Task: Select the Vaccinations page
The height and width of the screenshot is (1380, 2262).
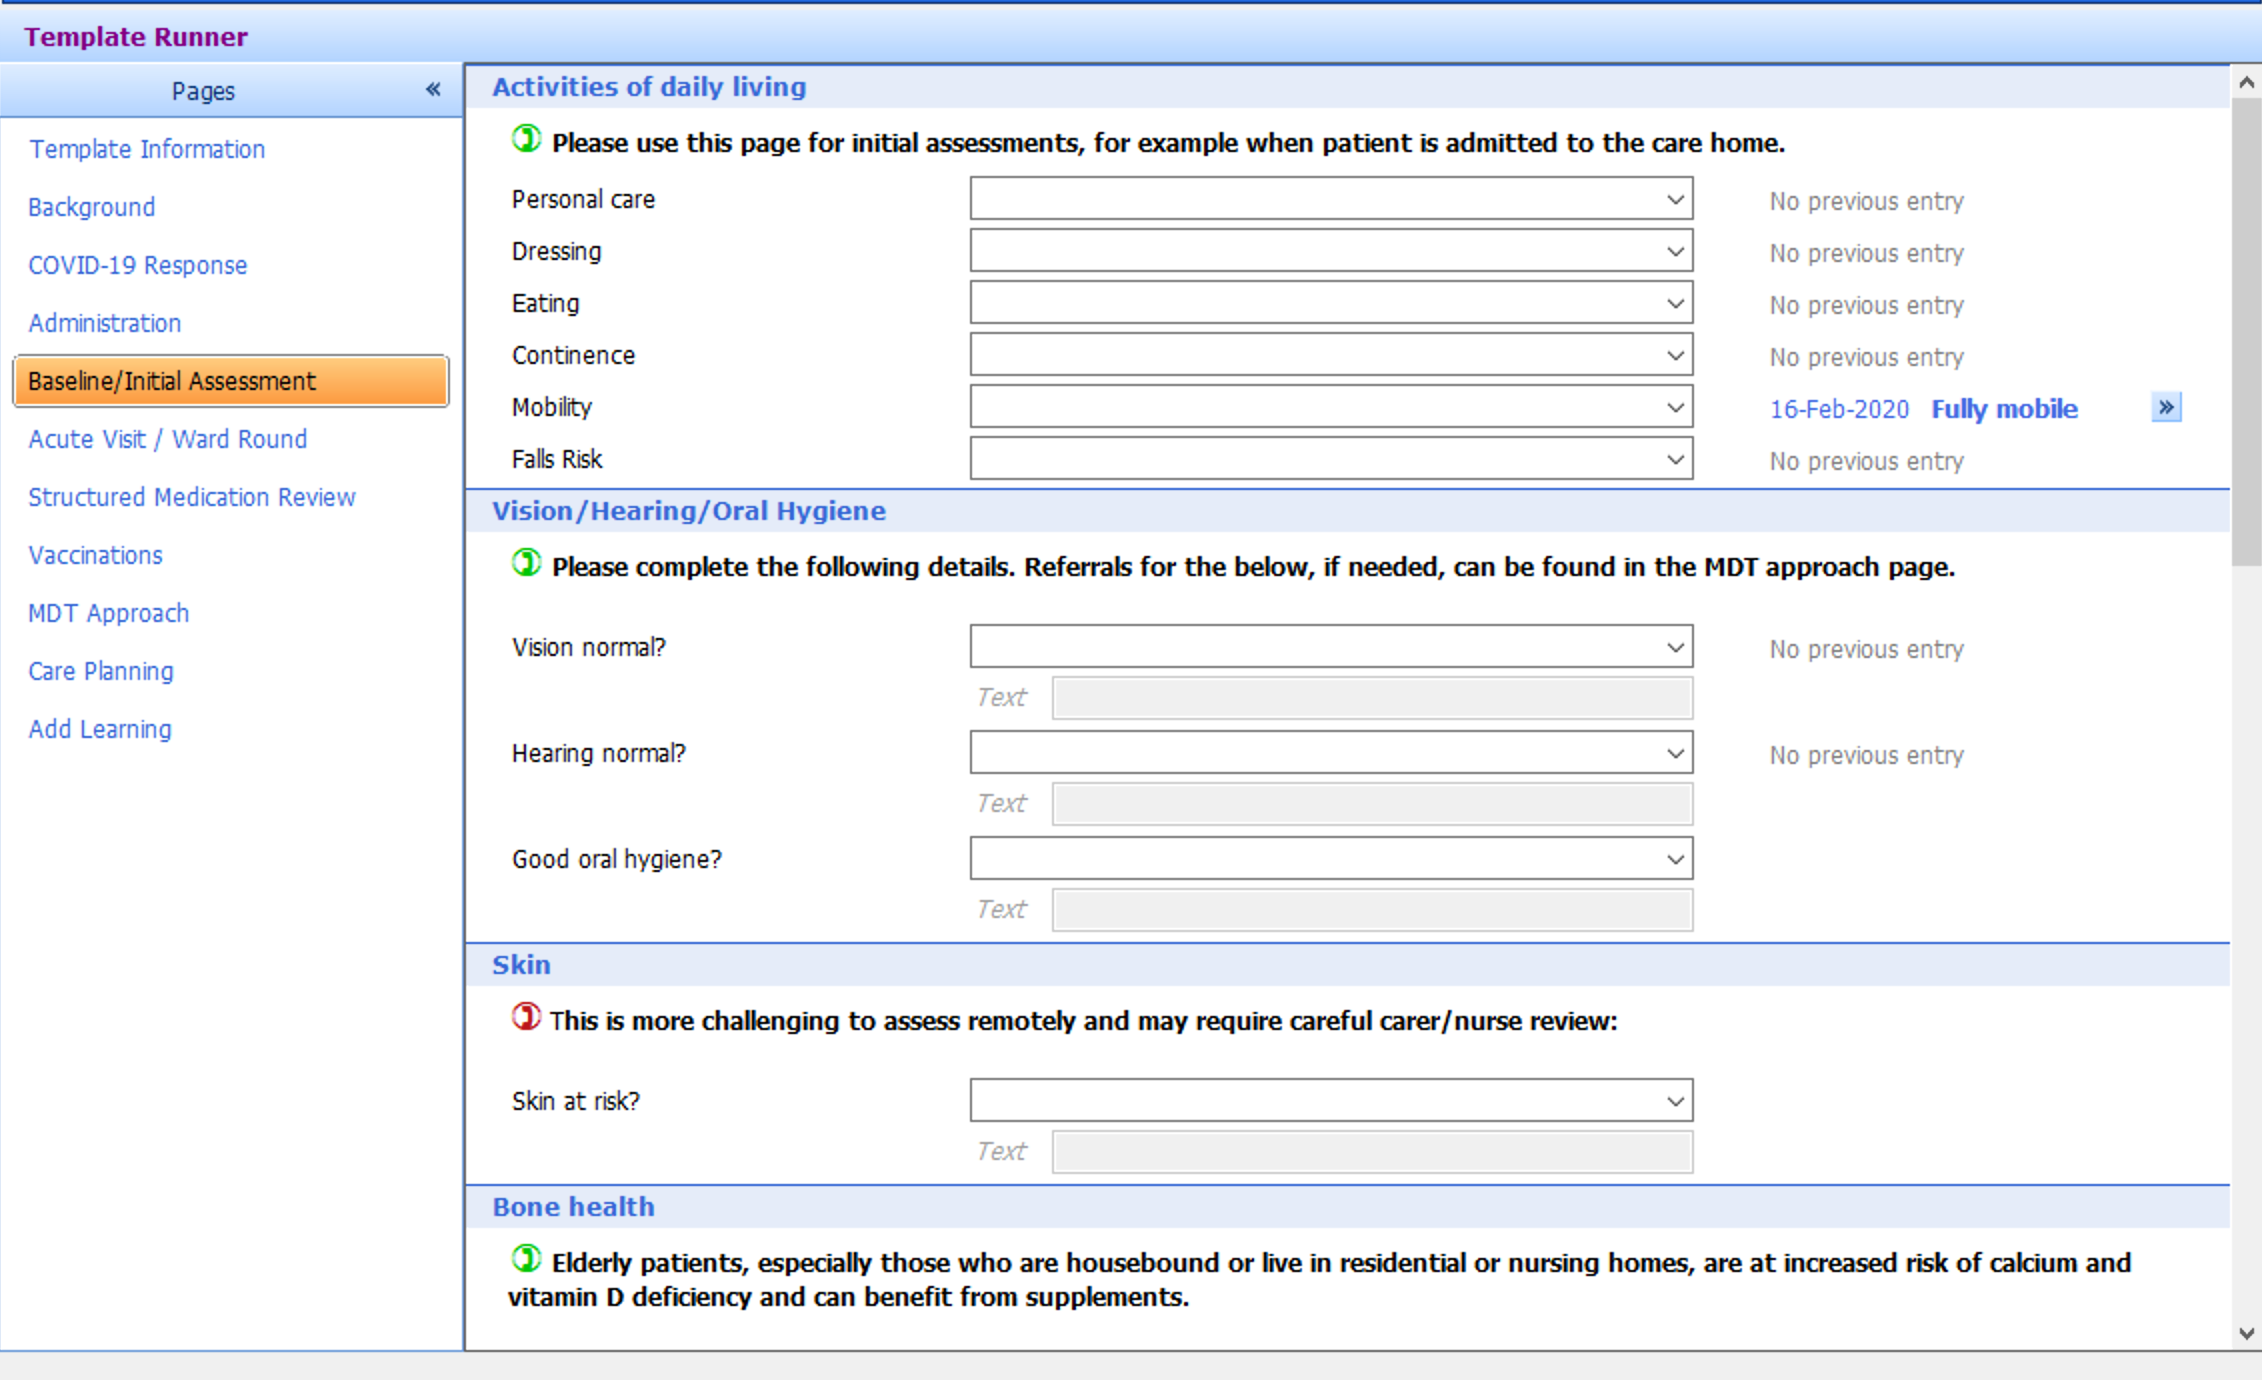Action: (95, 555)
